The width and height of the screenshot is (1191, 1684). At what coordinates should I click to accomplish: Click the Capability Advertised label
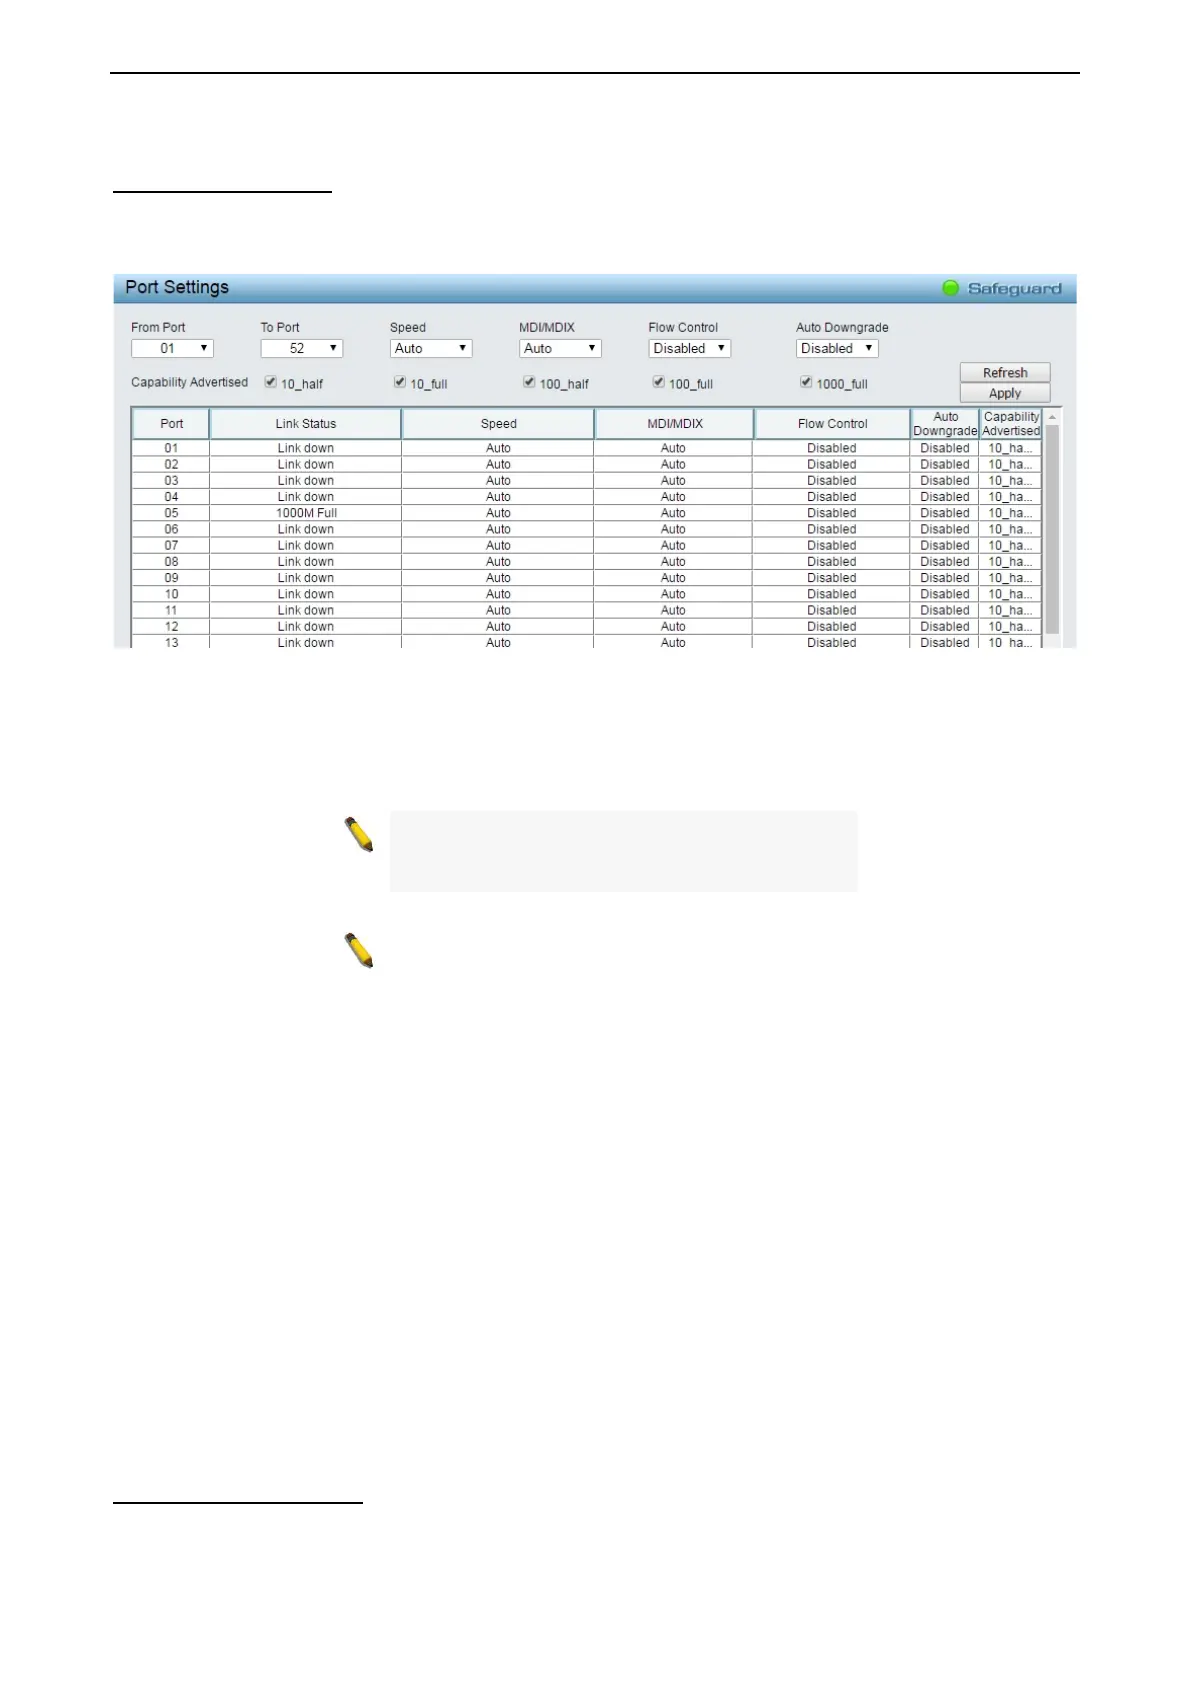click(x=189, y=382)
